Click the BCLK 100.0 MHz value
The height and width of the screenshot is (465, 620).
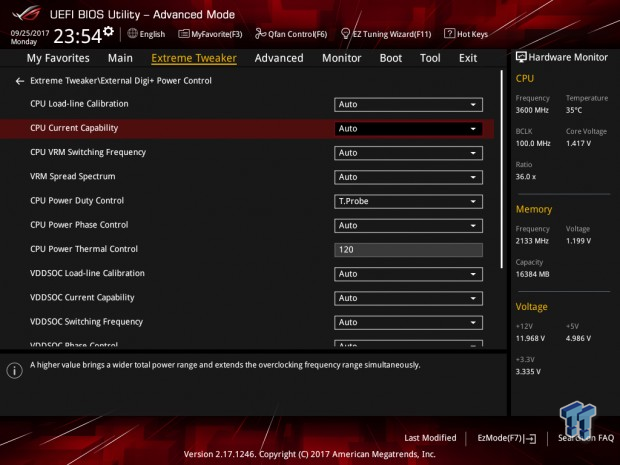point(533,144)
